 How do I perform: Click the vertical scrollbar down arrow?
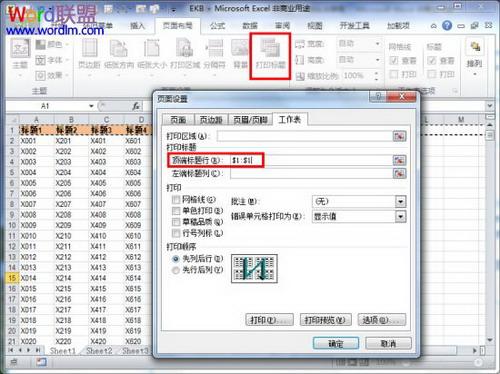pyautogui.click(x=490, y=340)
